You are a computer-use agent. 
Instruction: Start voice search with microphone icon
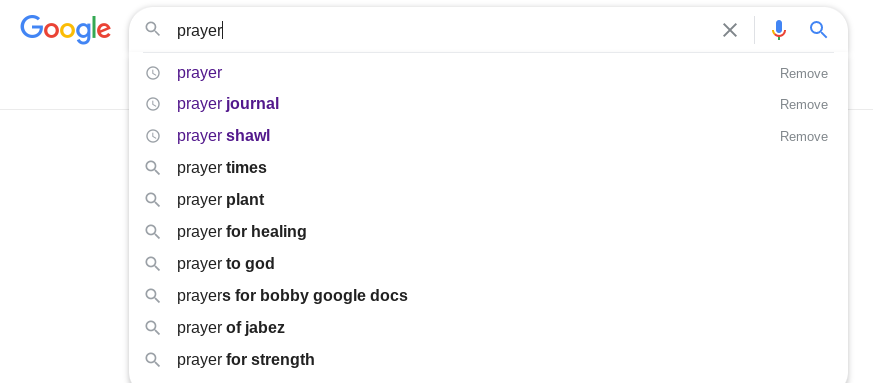tap(779, 30)
